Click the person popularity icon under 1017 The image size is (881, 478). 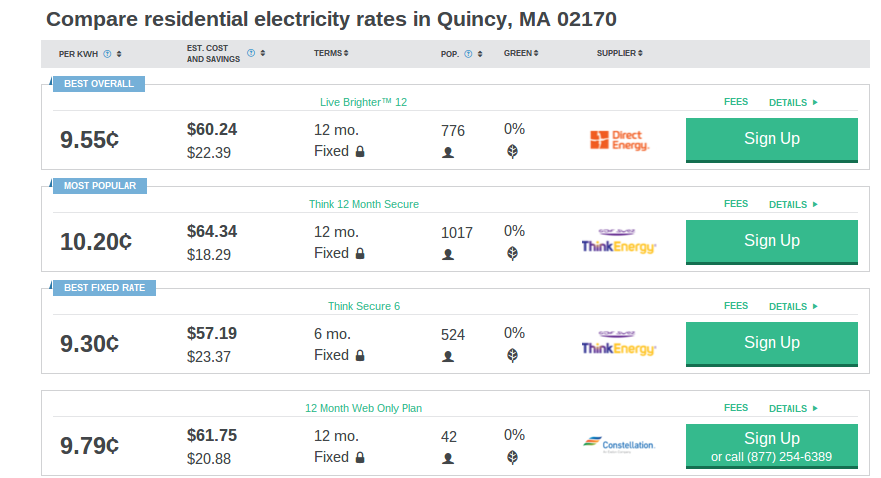click(x=448, y=254)
